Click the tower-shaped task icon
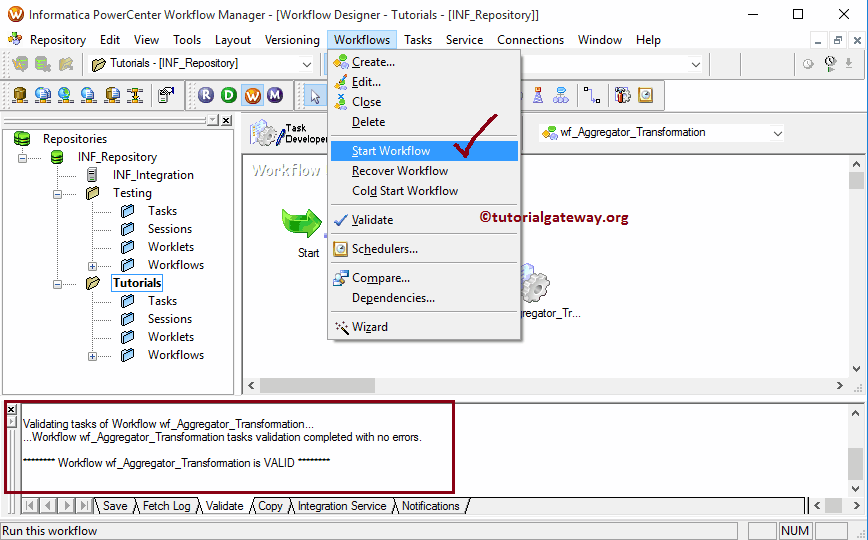This screenshot has width=868, height=540. [538, 95]
